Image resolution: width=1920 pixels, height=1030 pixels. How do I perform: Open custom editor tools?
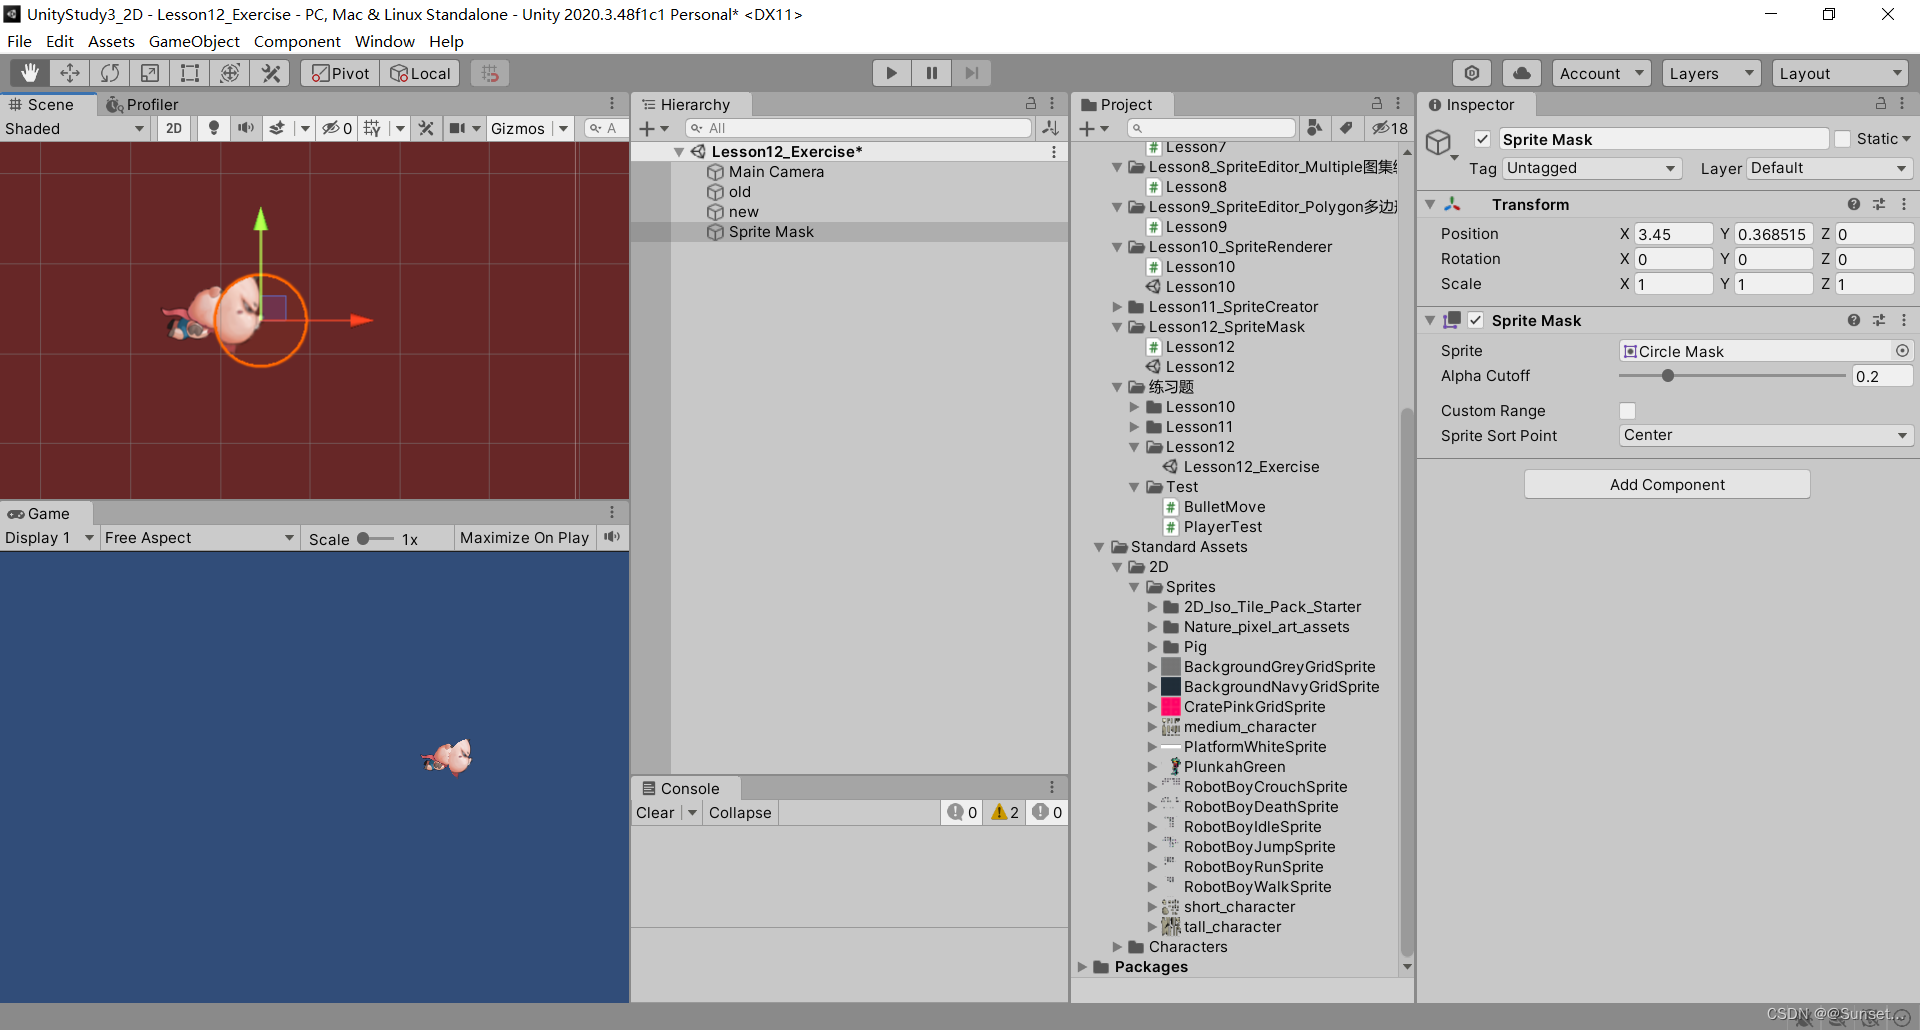point(270,73)
